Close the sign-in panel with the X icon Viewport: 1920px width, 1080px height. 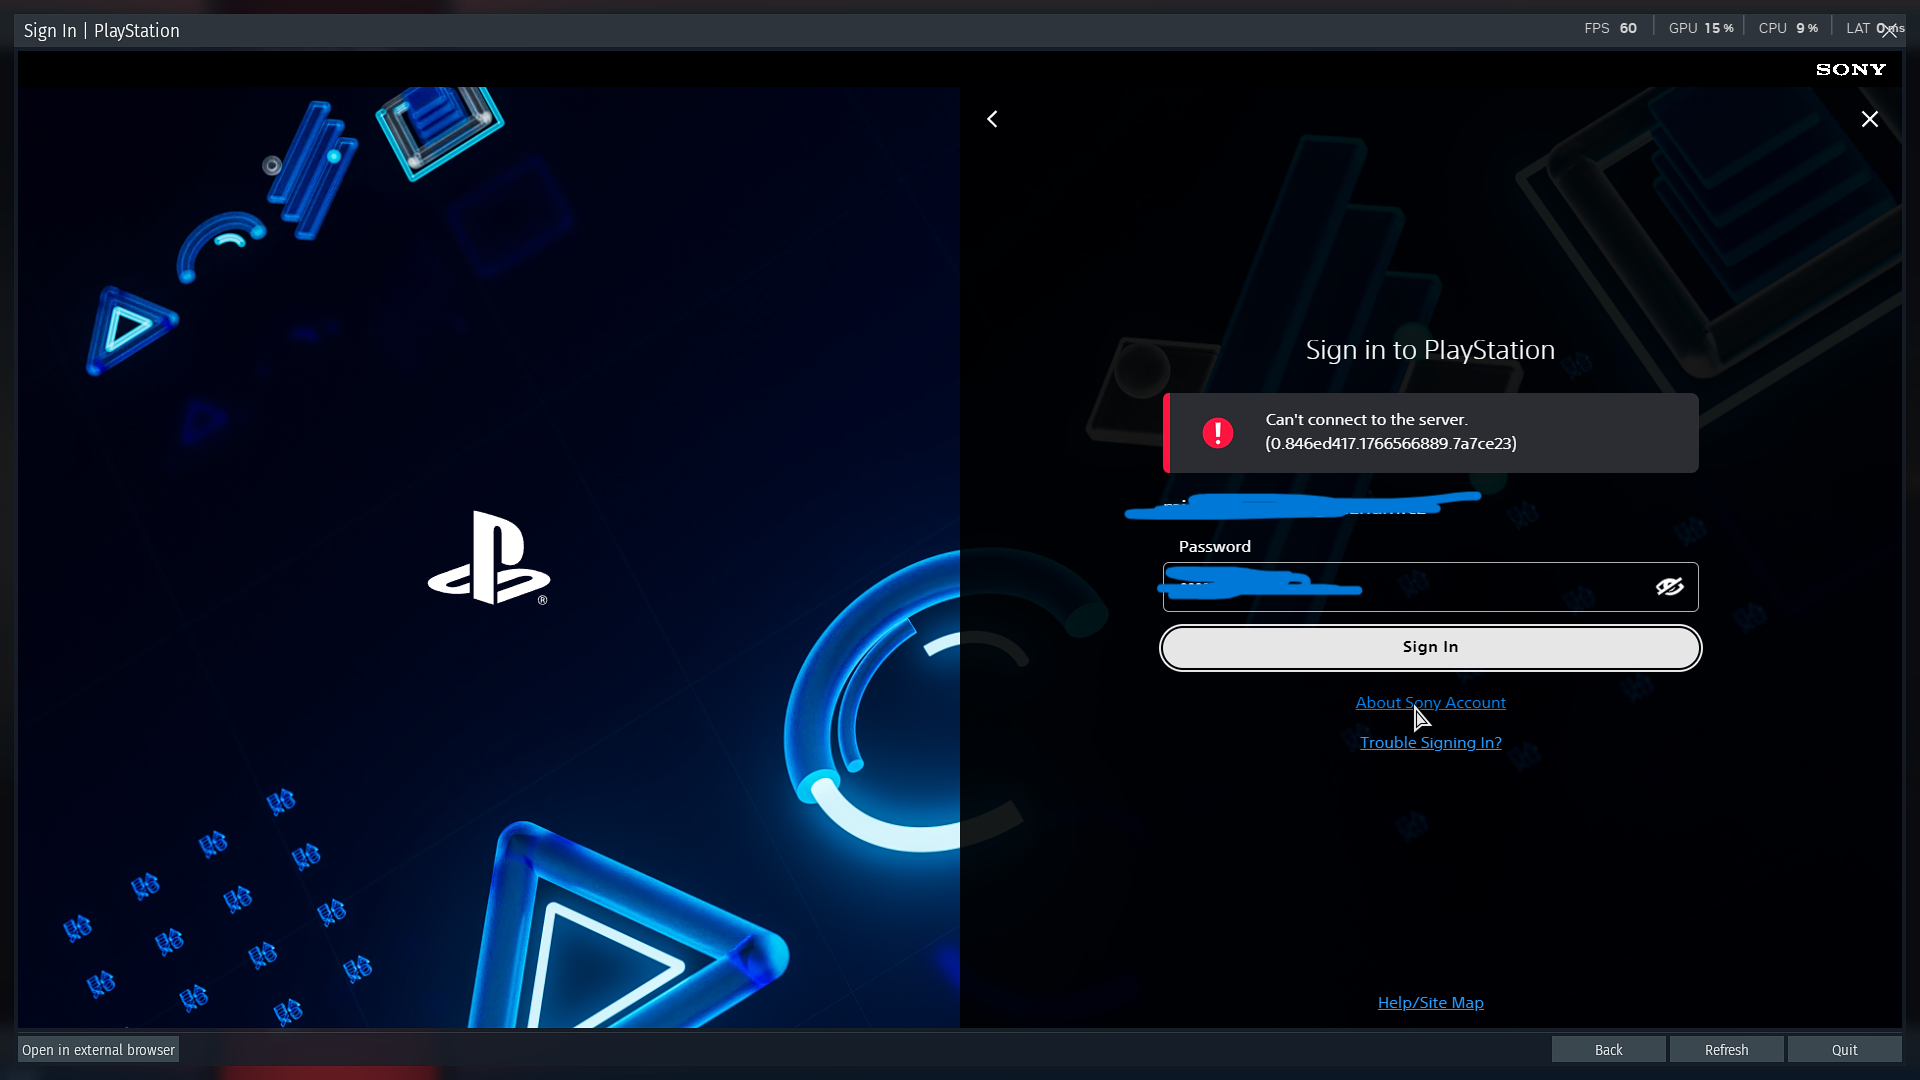(1869, 119)
